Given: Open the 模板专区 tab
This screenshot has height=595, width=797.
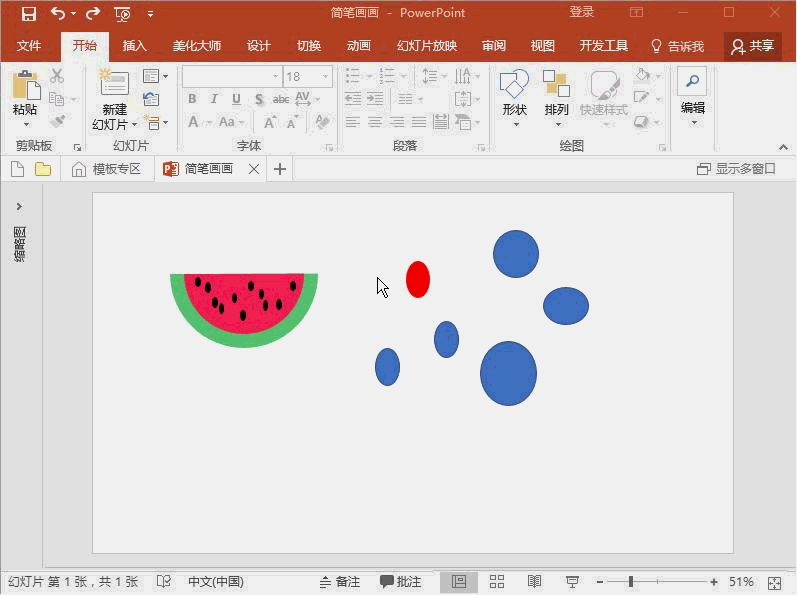Looking at the screenshot, I should pyautogui.click(x=107, y=169).
